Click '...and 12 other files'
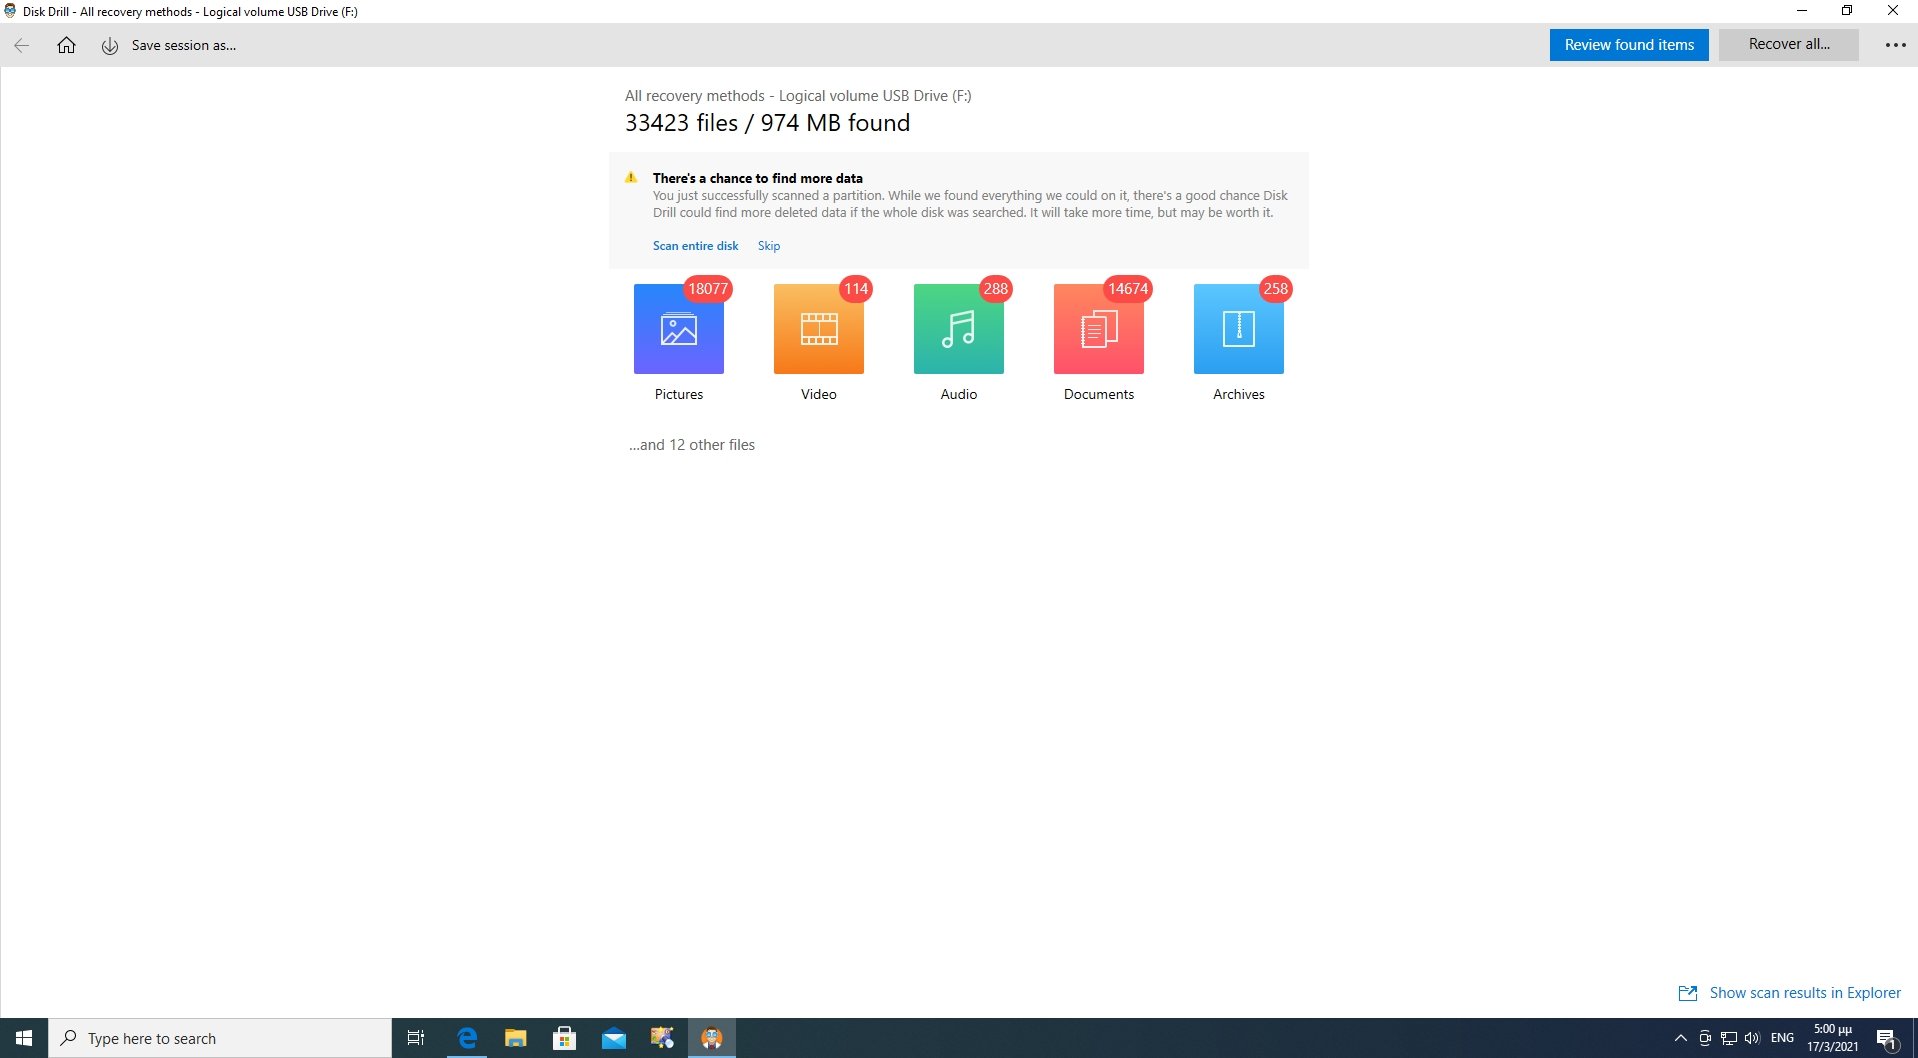1918x1058 pixels. (x=692, y=445)
